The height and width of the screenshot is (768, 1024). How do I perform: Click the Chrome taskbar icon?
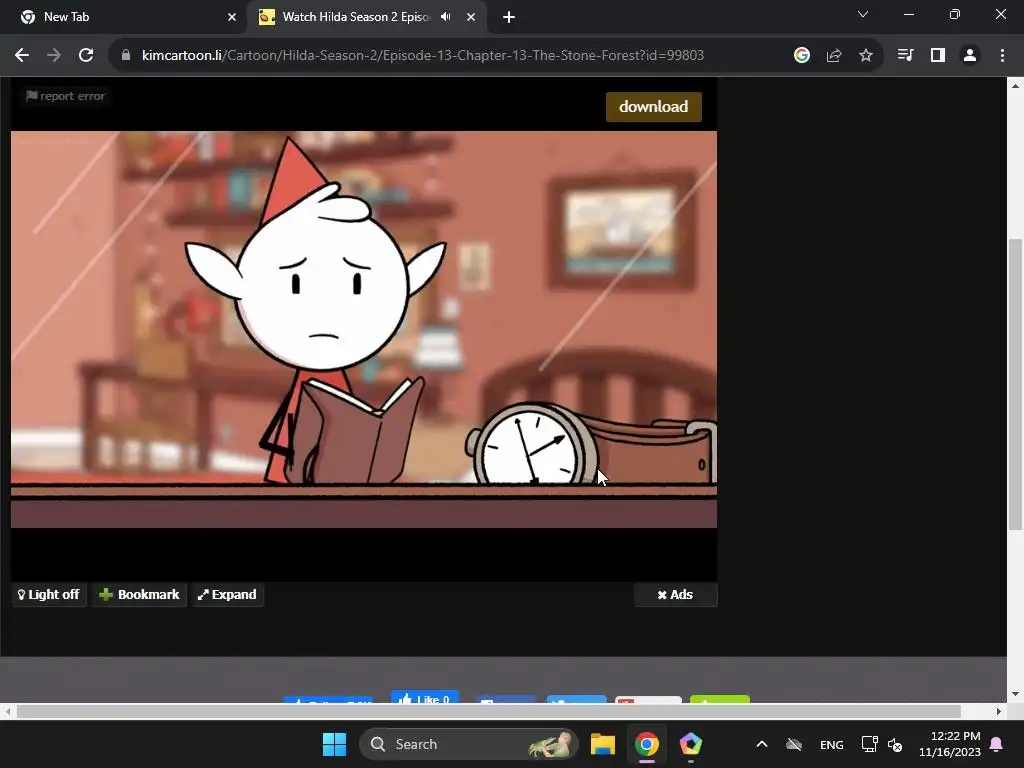coord(647,744)
